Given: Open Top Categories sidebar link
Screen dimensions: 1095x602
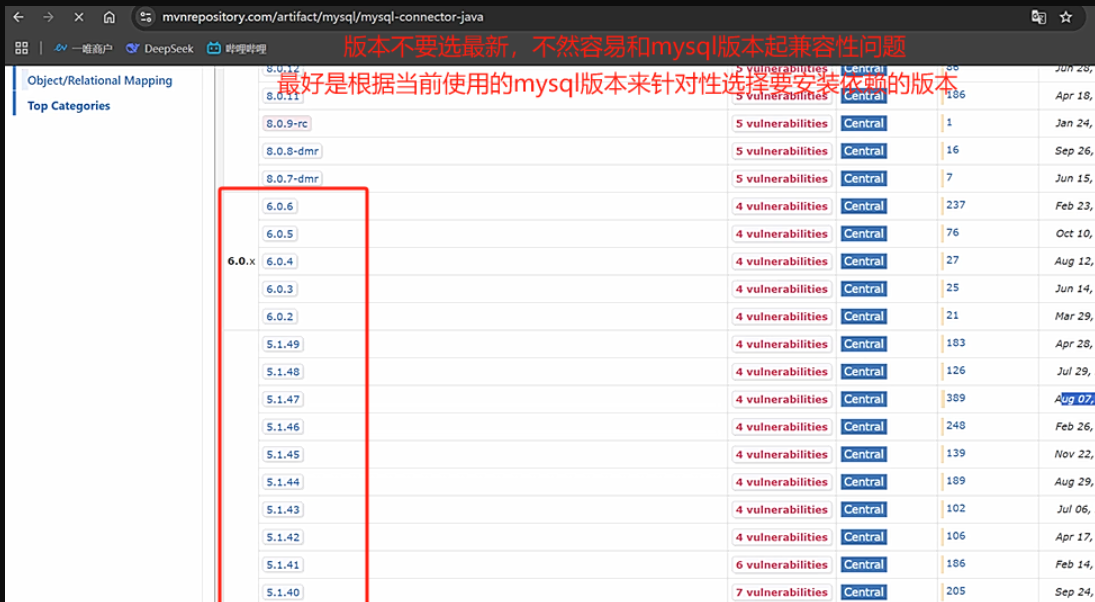Looking at the screenshot, I should click(68, 105).
